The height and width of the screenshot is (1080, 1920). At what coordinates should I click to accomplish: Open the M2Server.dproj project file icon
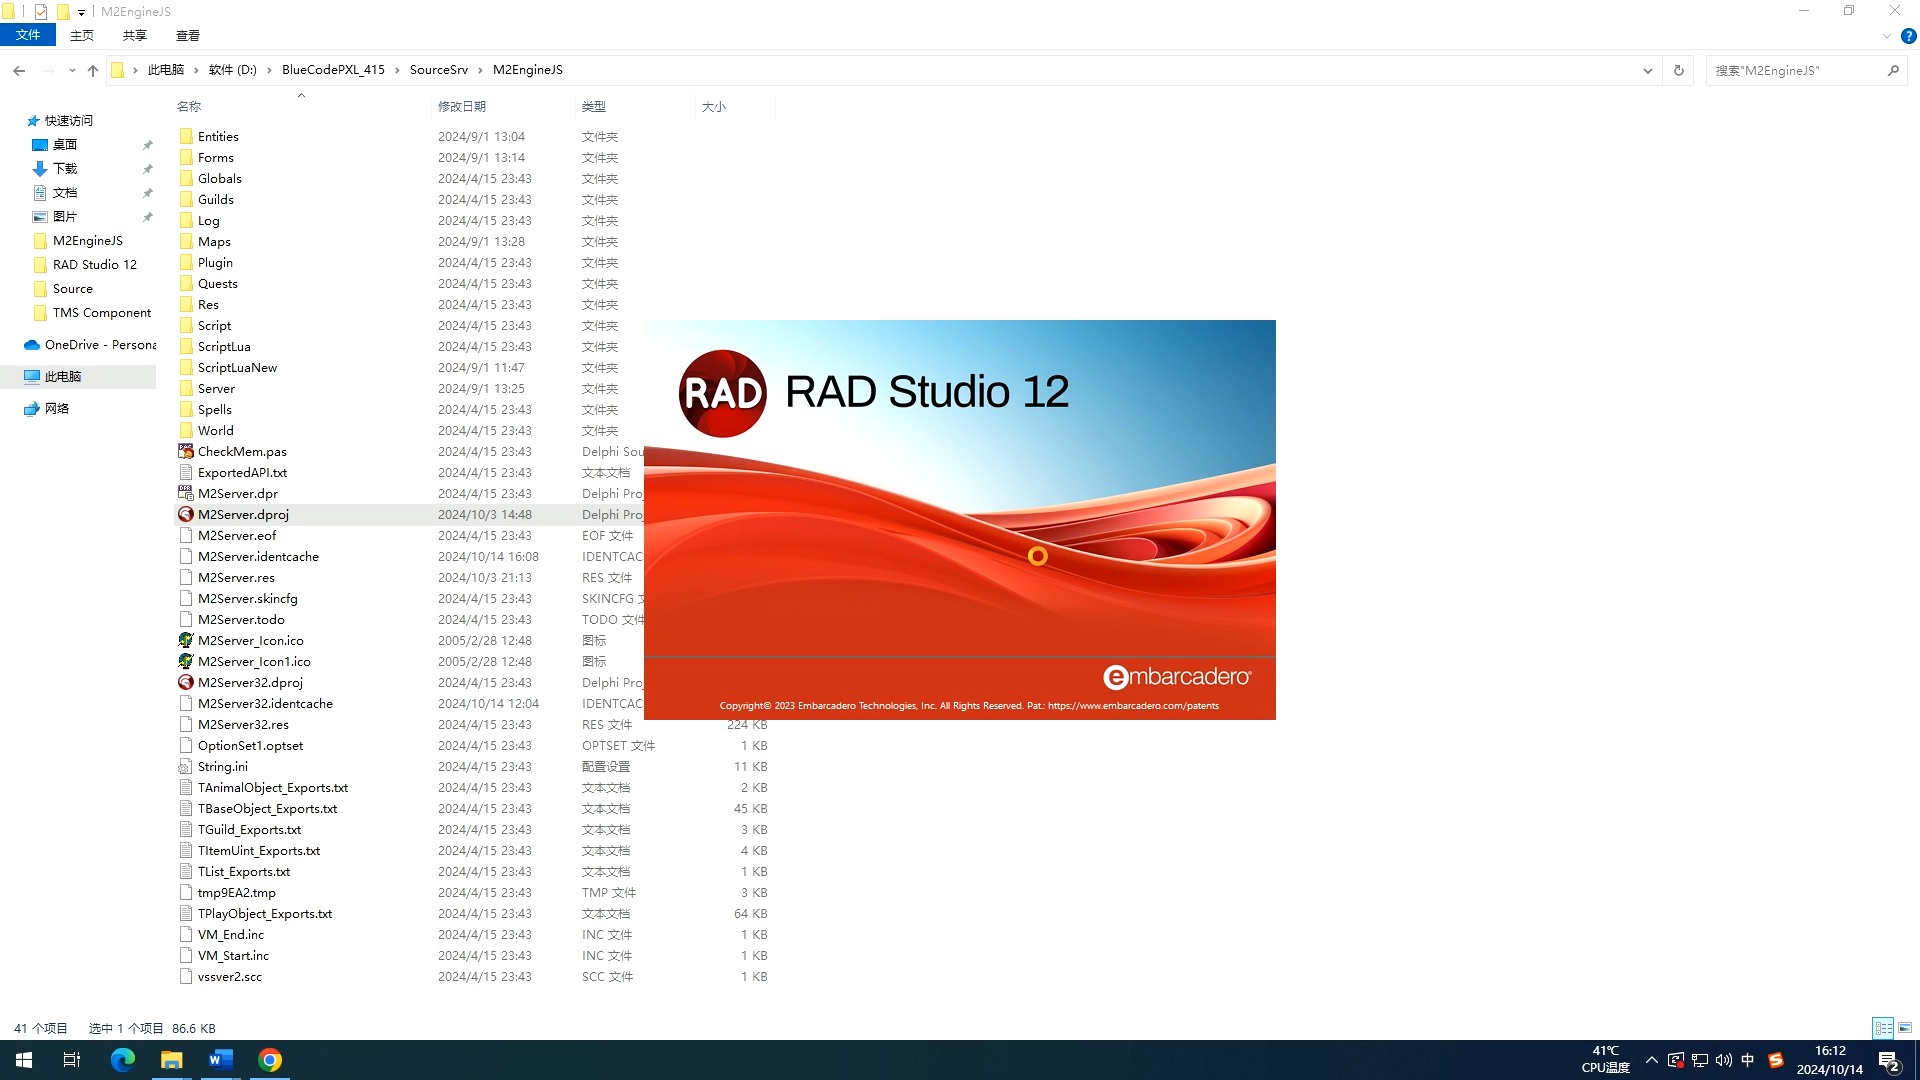point(186,514)
